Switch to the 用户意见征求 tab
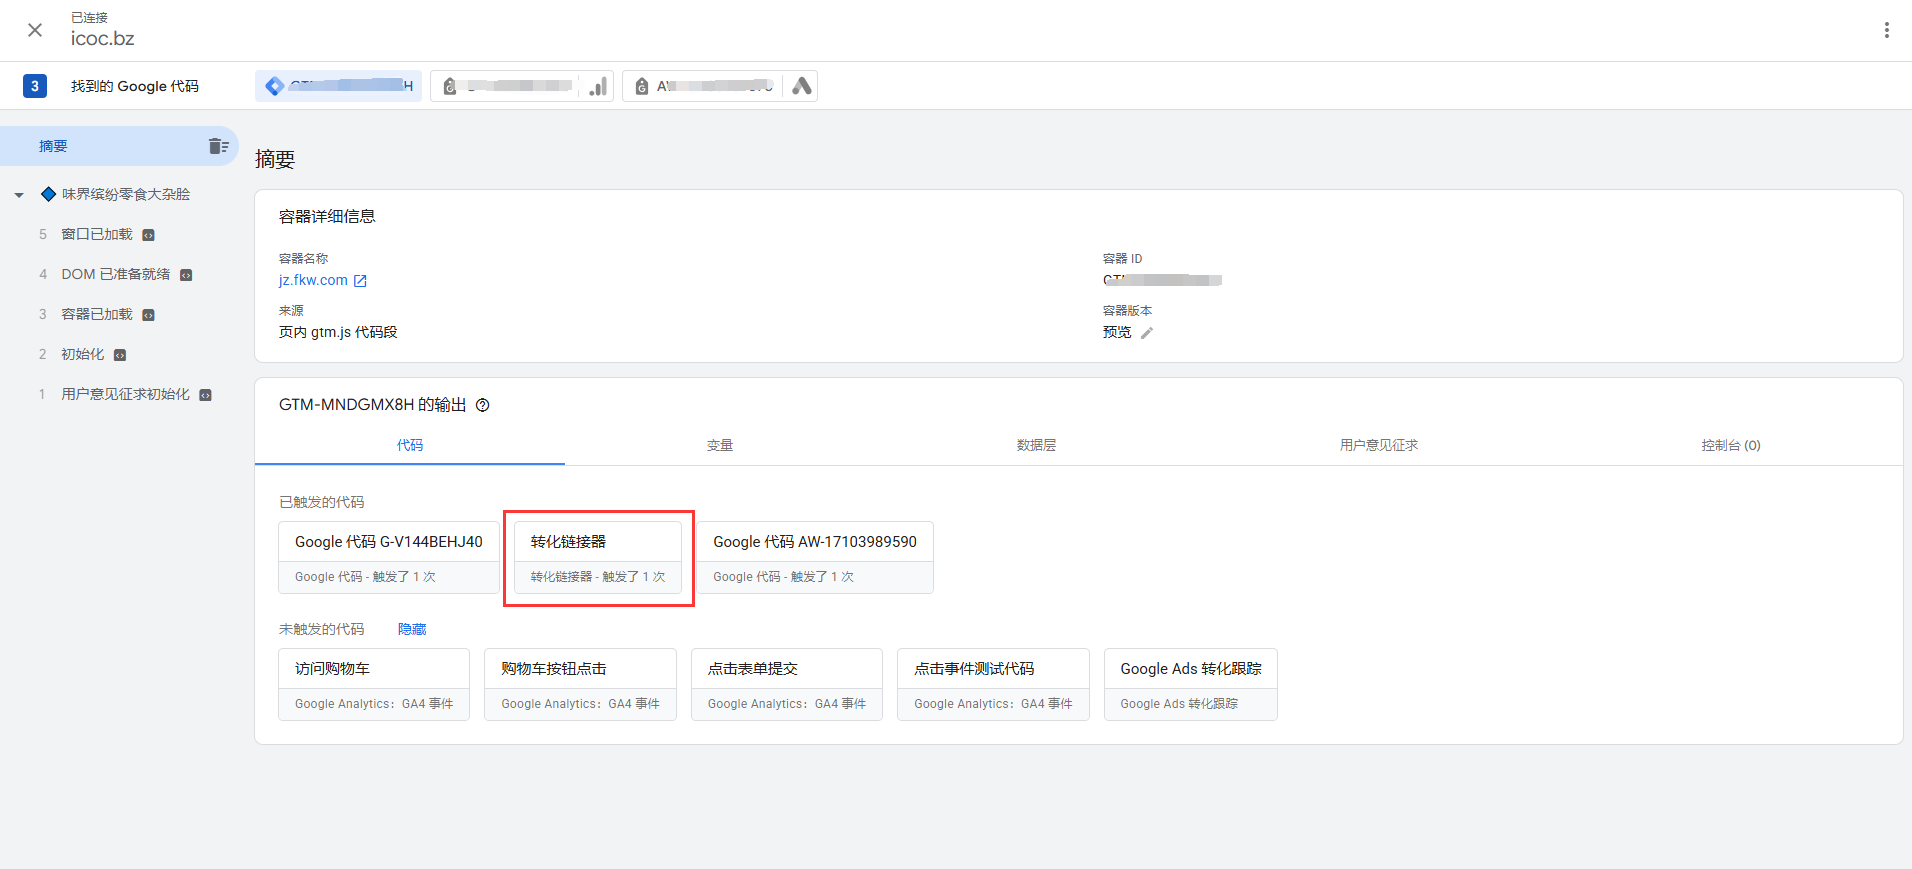1912x869 pixels. point(1379,445)
